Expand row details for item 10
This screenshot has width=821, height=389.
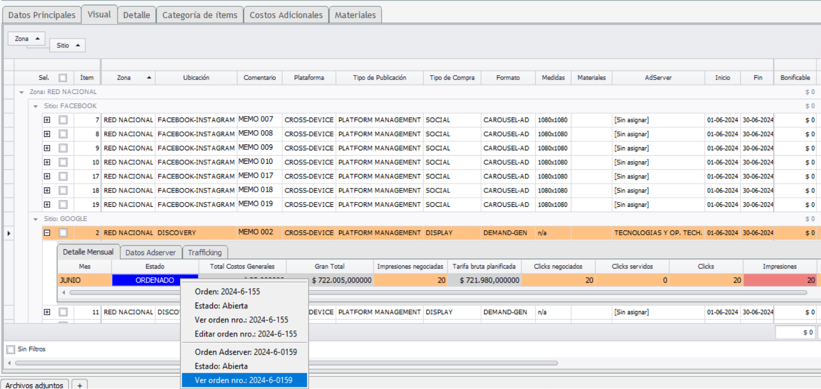(x=47, y=162)
